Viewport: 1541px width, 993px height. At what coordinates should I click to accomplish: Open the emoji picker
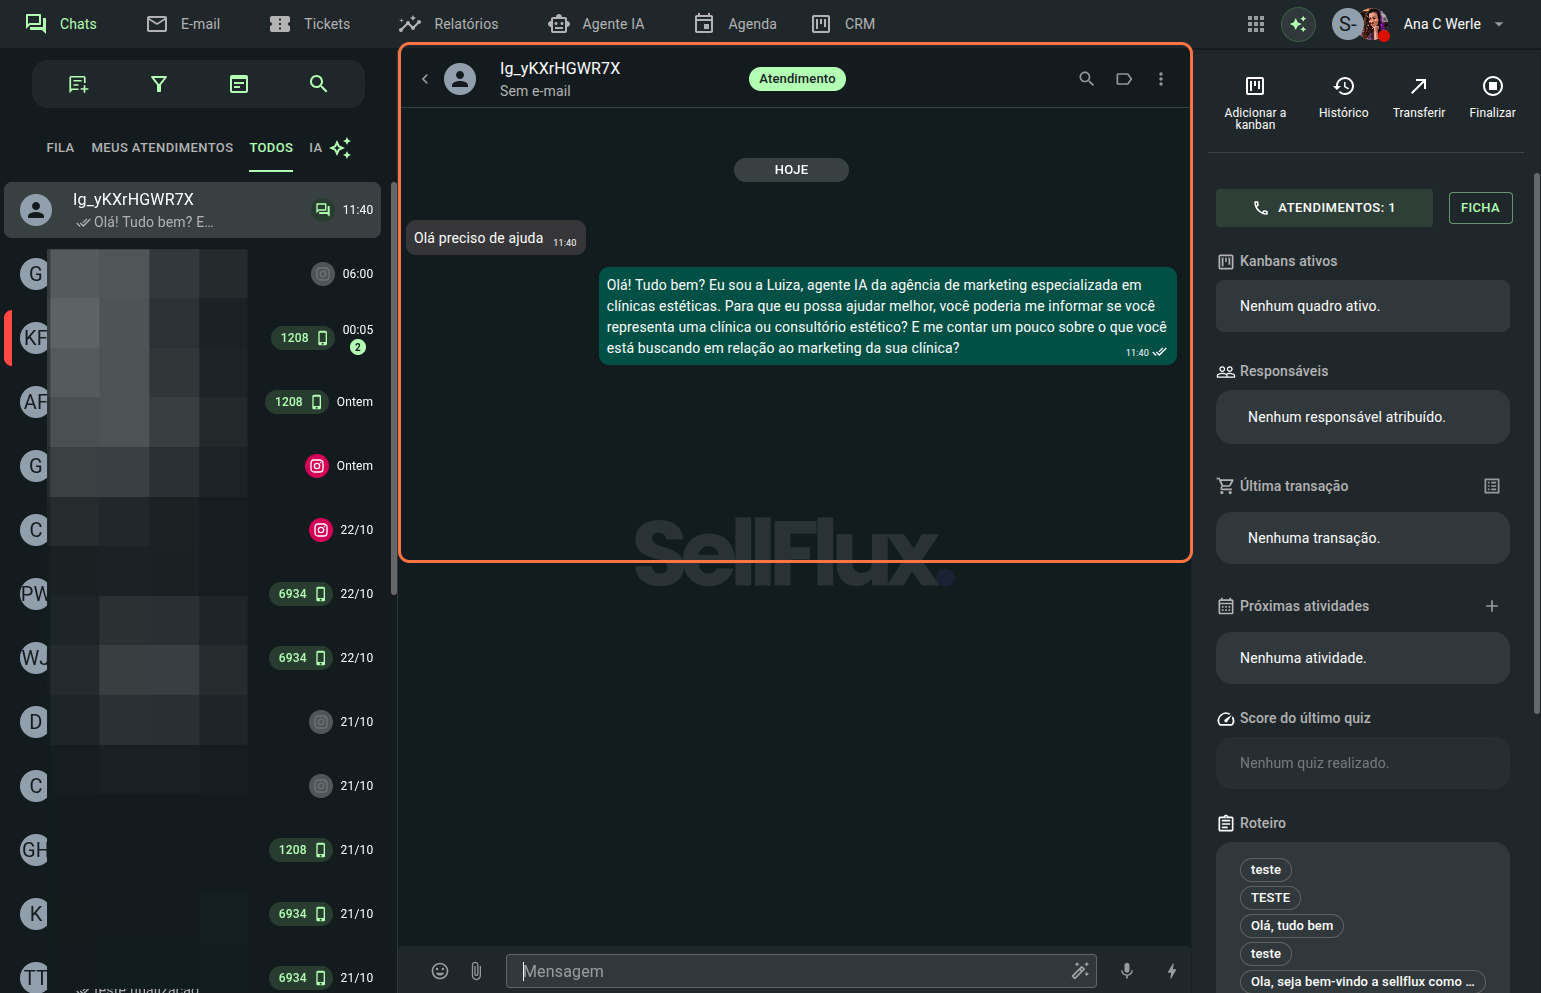440,971
